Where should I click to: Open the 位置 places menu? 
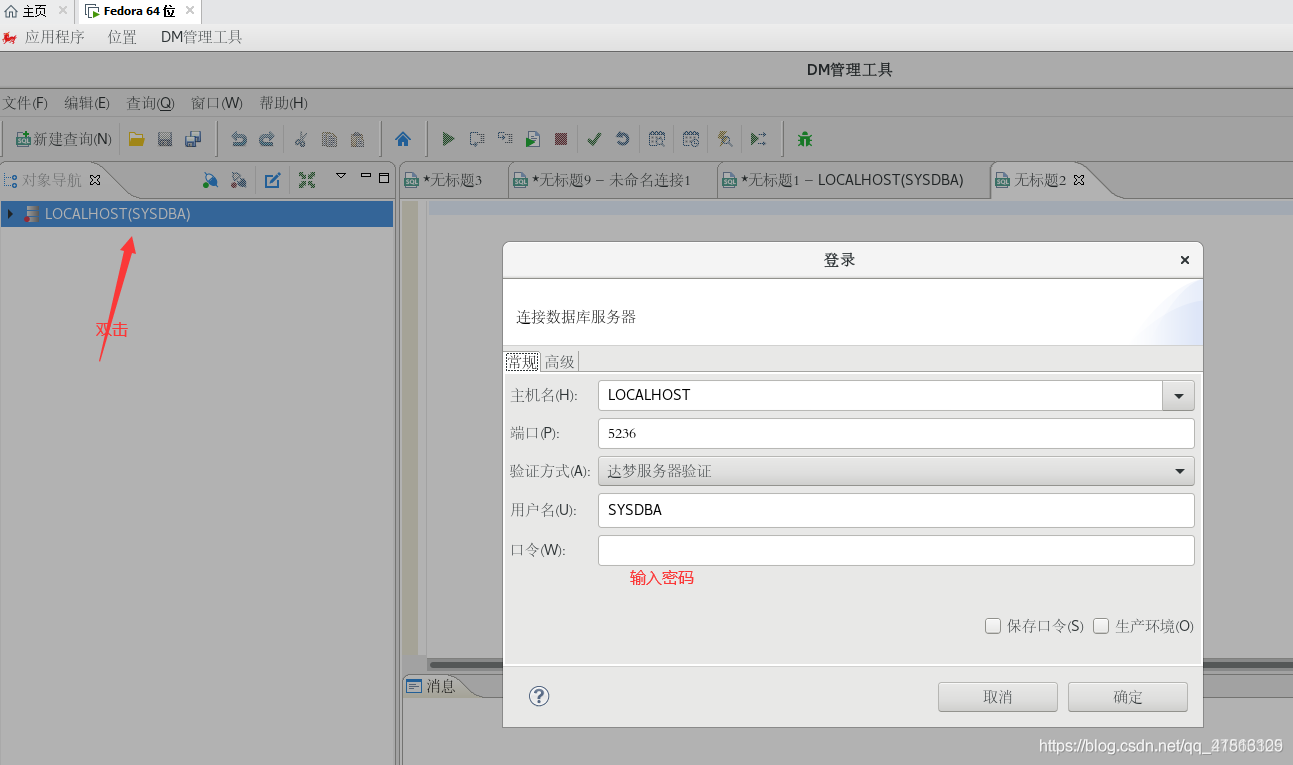122,37
